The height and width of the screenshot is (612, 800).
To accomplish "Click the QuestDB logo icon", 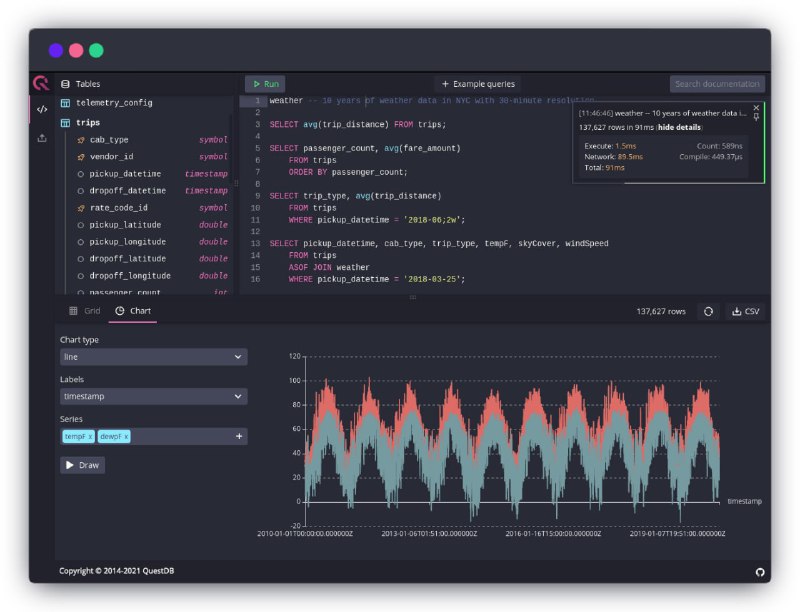I will [41, 83].
